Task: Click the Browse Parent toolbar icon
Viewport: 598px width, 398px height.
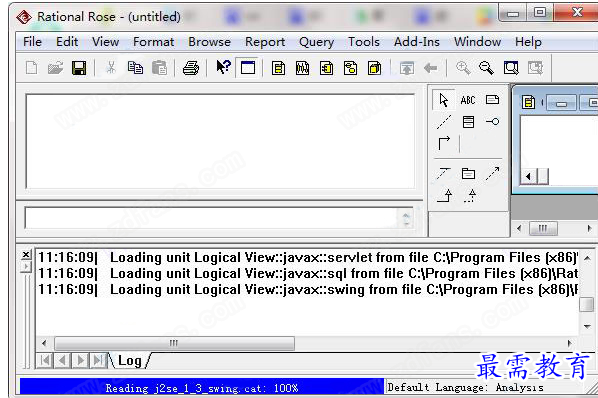Action: (407, 69)
